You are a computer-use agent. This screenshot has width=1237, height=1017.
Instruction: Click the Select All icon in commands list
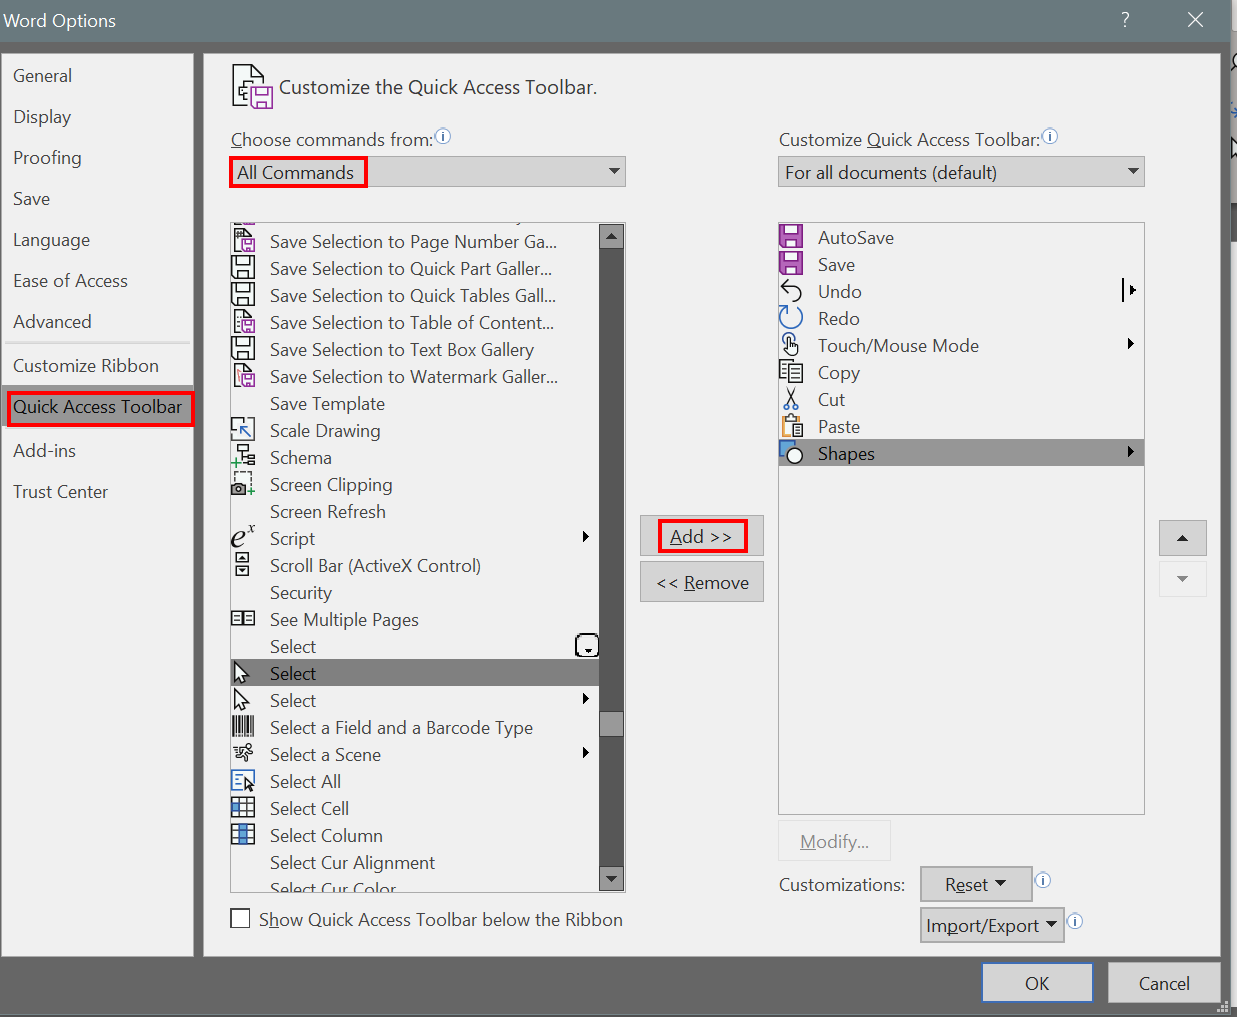tap(243, 782)
